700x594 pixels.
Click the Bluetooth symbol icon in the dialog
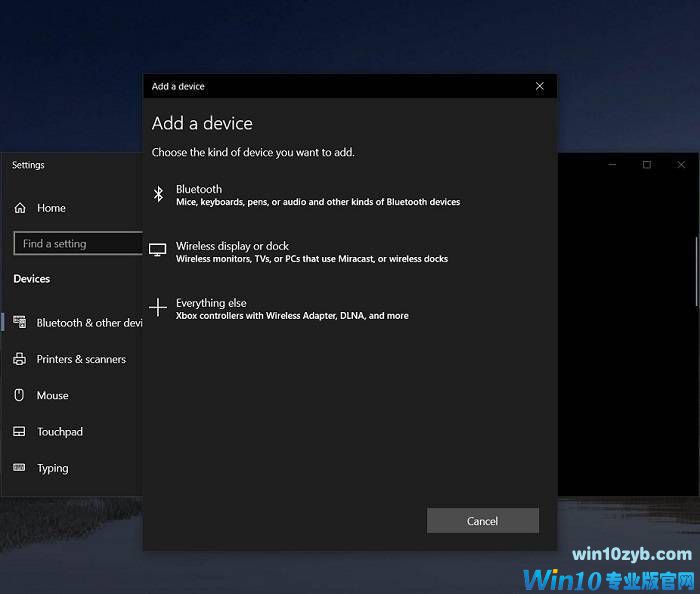click(x=158, y=195)
